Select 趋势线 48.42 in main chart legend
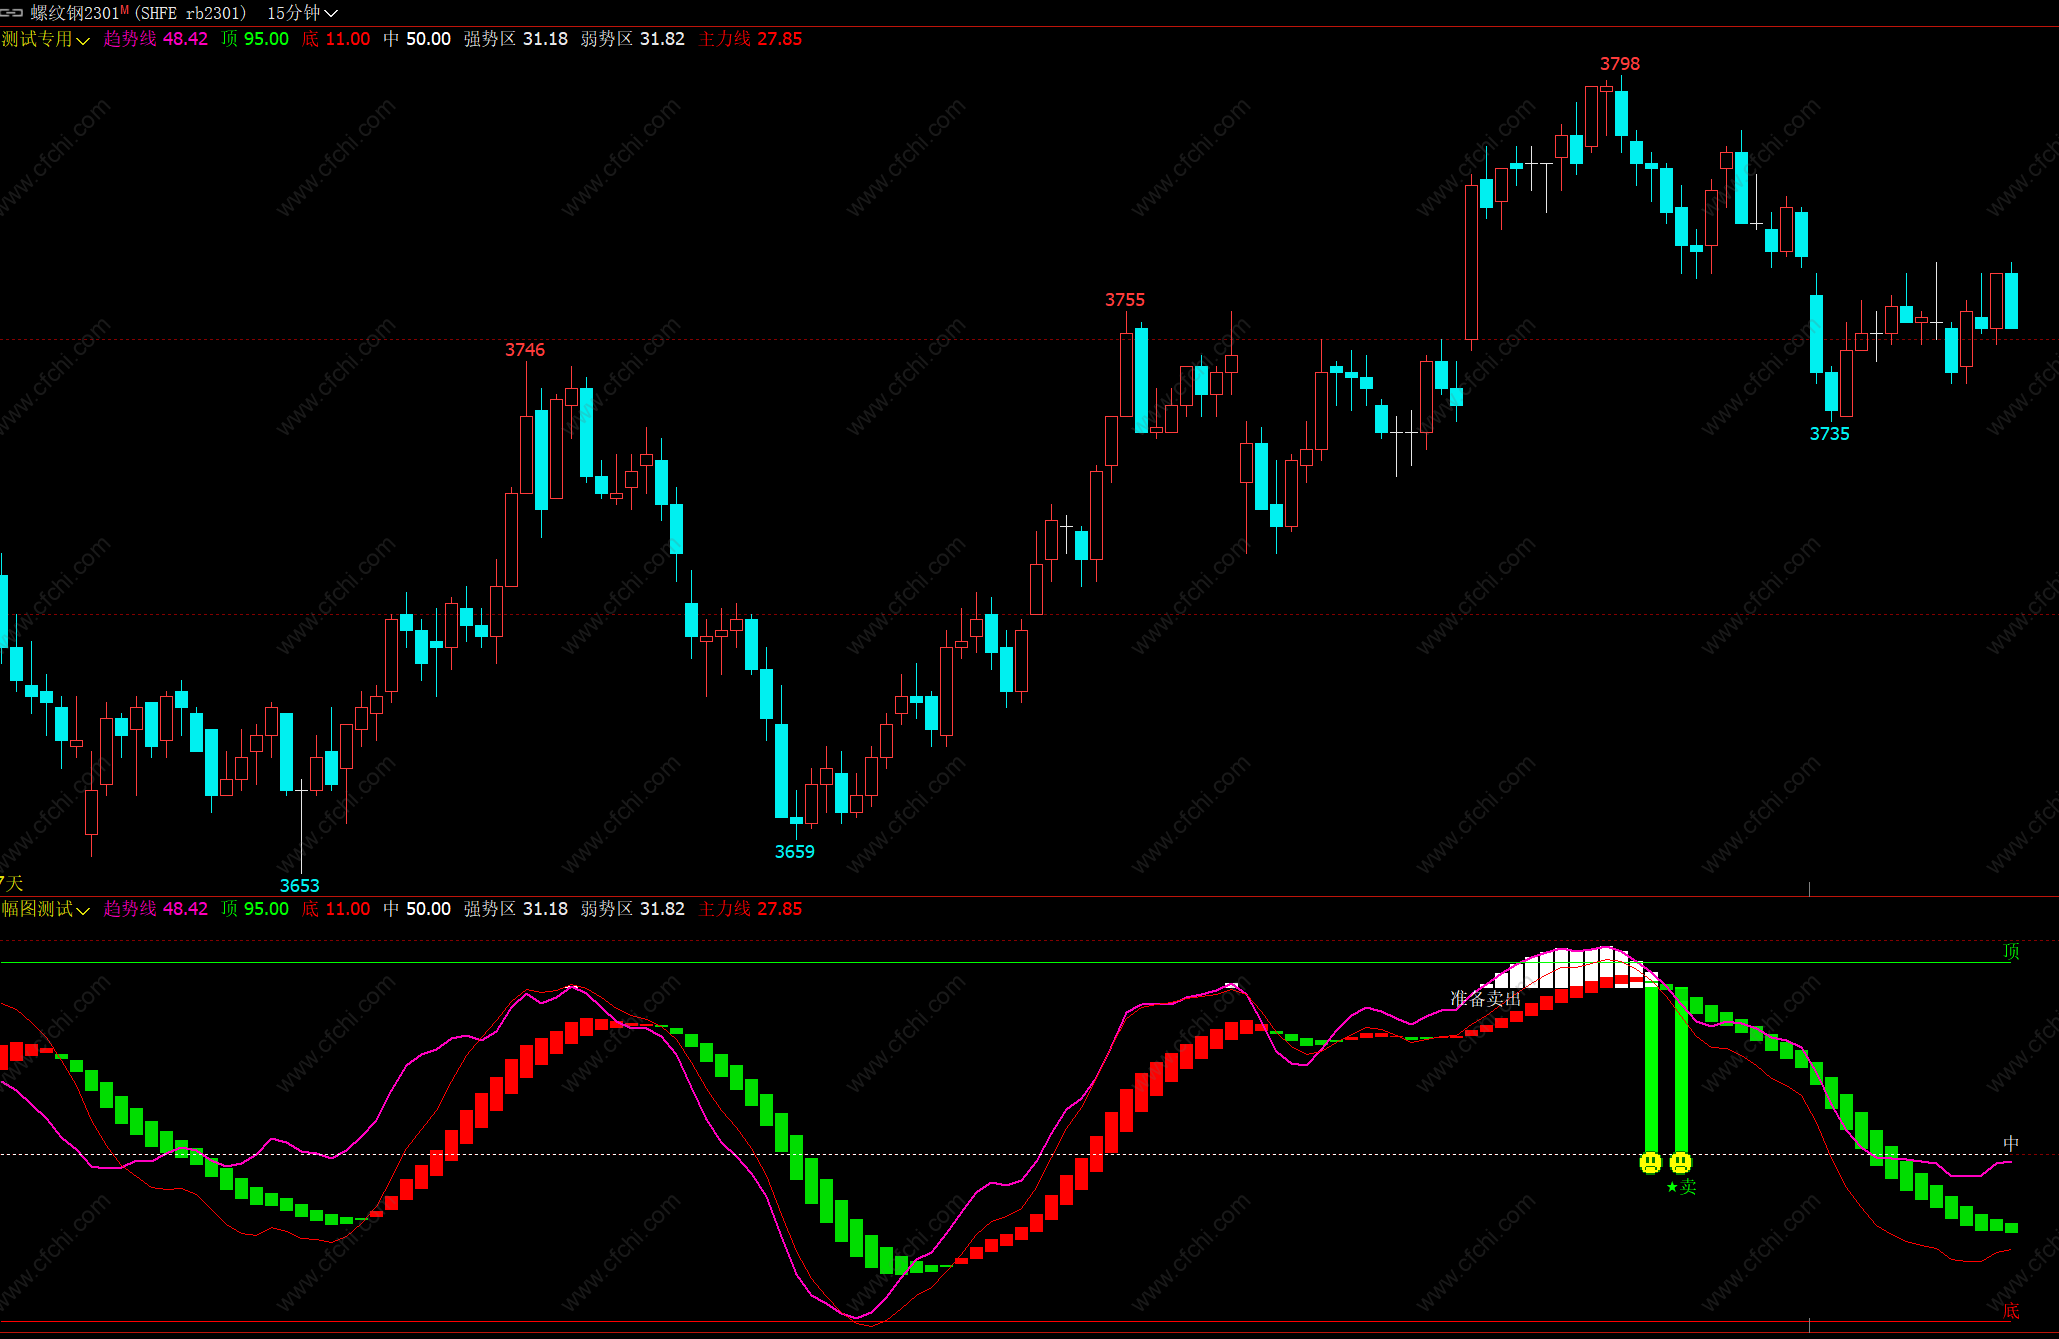Screen dimensions: 2059x1339 coord(155,39)
